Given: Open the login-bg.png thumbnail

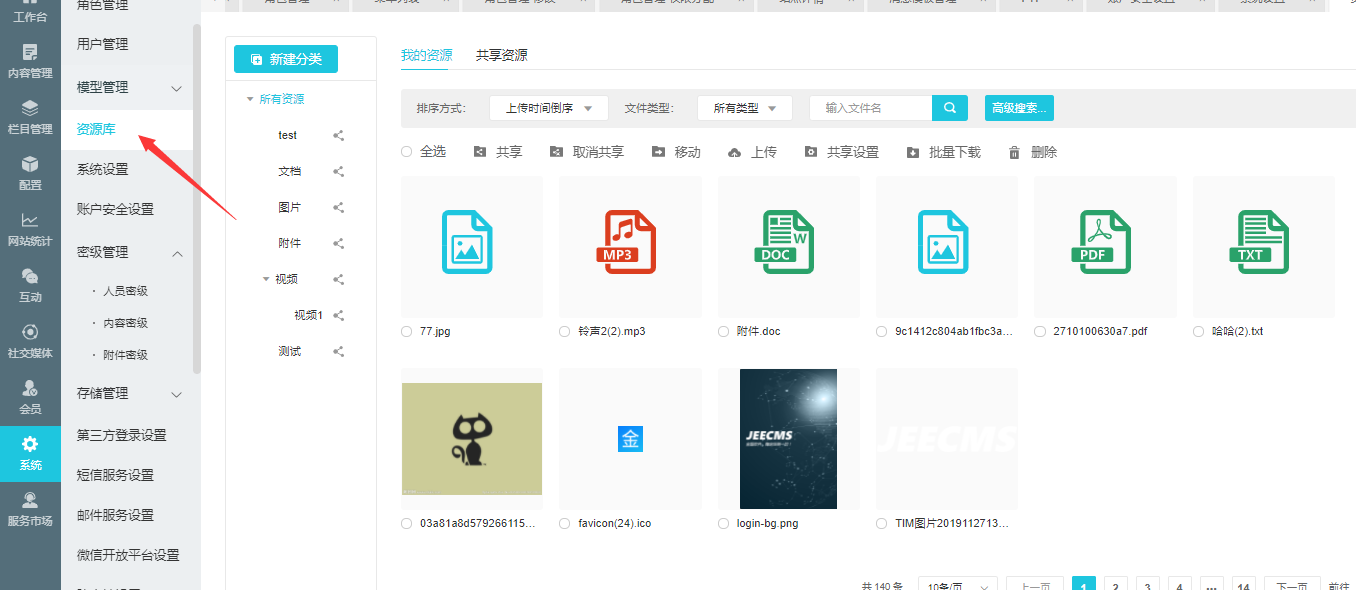Looking at the screenshot, I should pyautogui.click(x=788, y=439).
